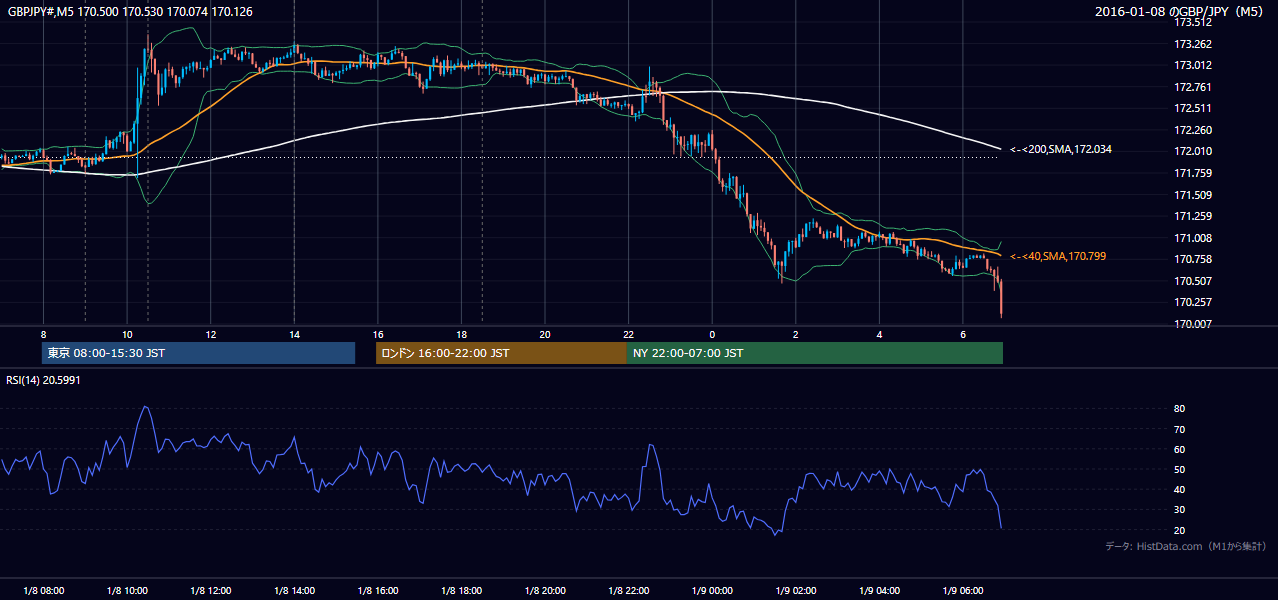The height and width of the screenshot is (600, 1278).
Task: Click price axis value 171.259
Action: tap(1194, 216)
